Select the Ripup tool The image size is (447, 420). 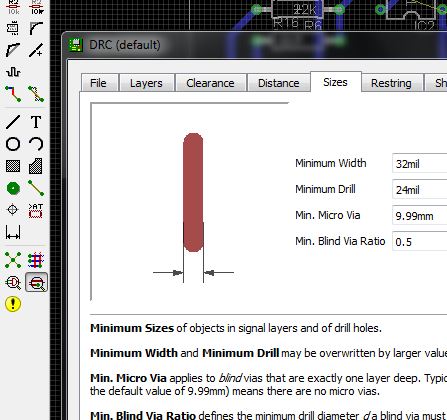36,94
